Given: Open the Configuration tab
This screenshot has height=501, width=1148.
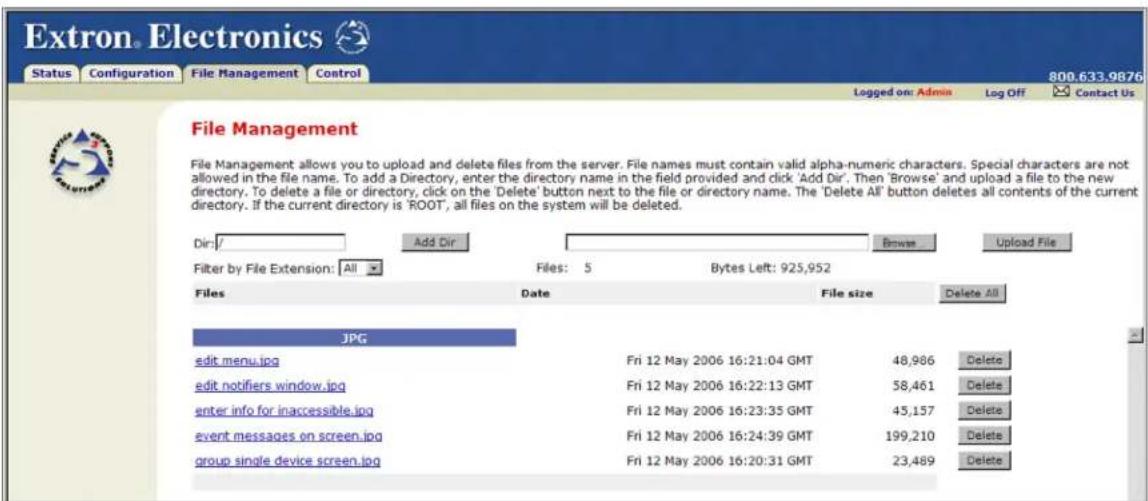Looking at the screenshot, I should point(130,73).
